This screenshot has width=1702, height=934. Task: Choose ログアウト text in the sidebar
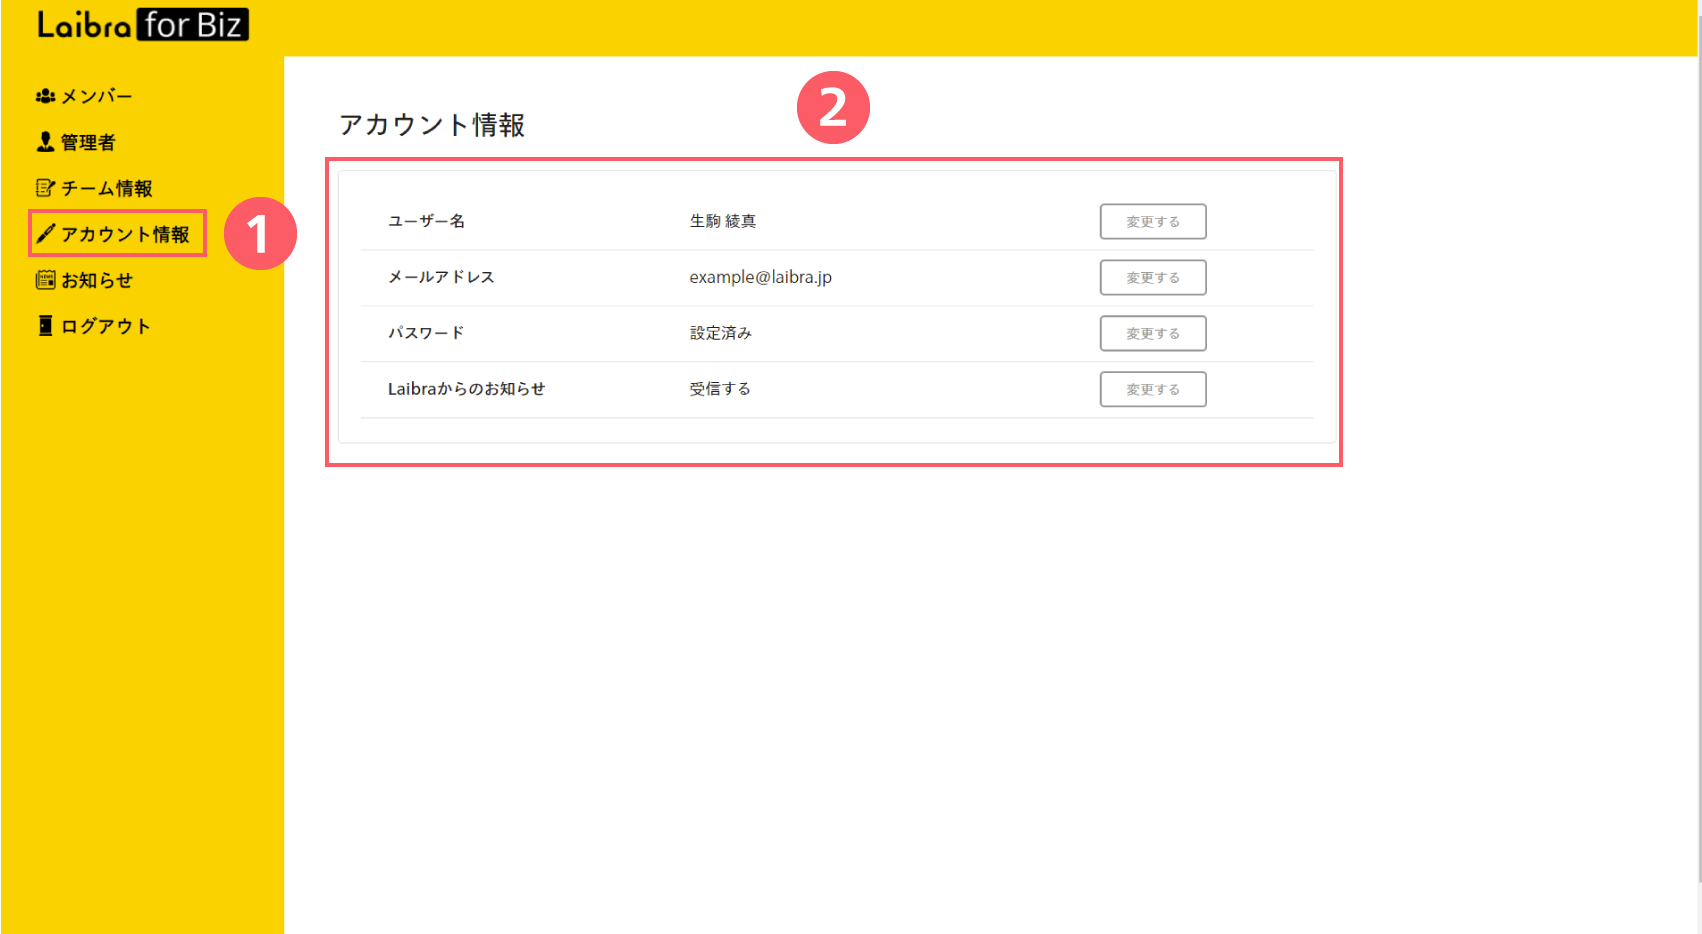106,326
